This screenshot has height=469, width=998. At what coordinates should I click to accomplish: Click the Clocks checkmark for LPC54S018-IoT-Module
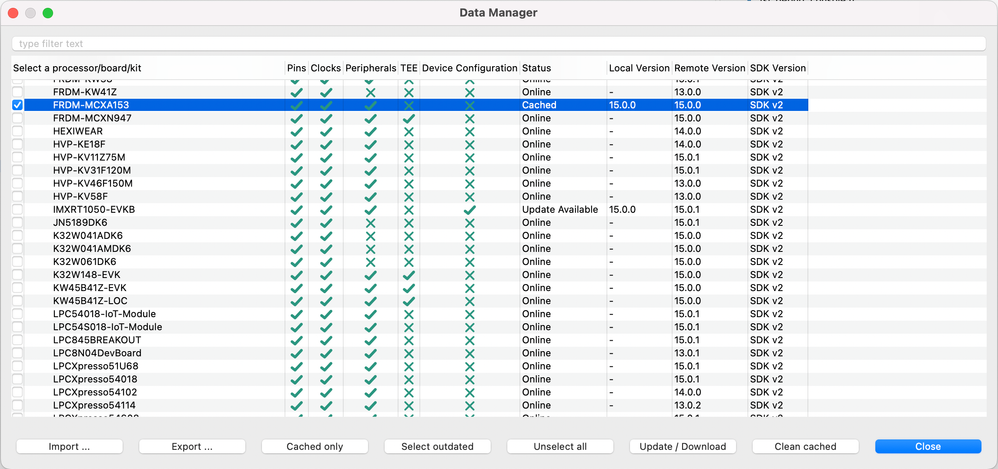pyautogui.click(x=326, y=327)
